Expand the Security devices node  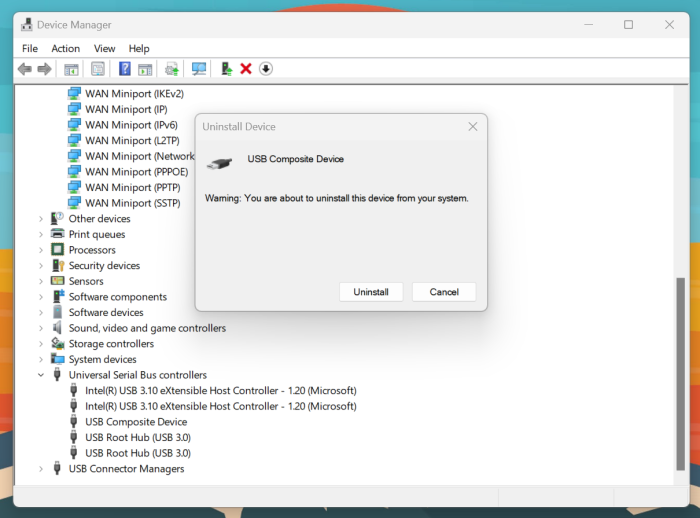point(41,266)
